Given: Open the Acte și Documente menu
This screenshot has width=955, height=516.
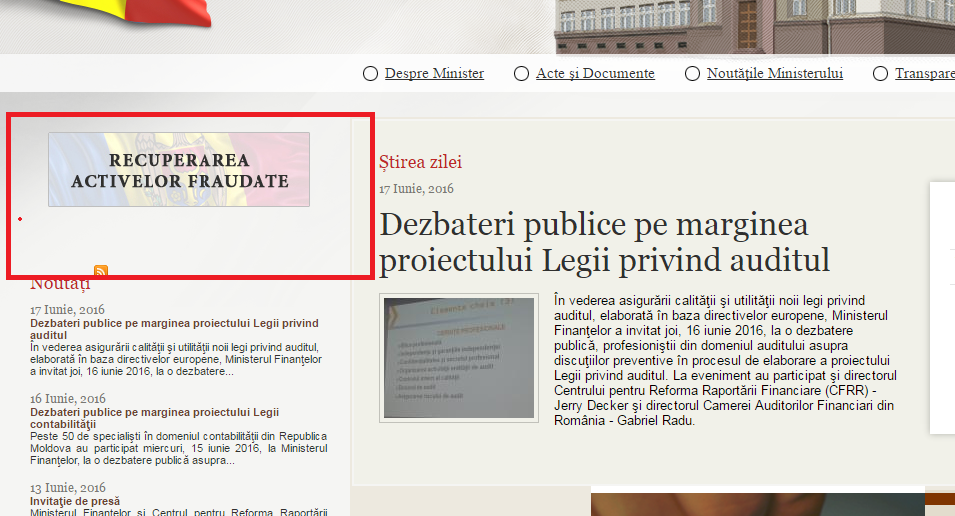Looking at the screenshot, I should (x=595, y=74).
